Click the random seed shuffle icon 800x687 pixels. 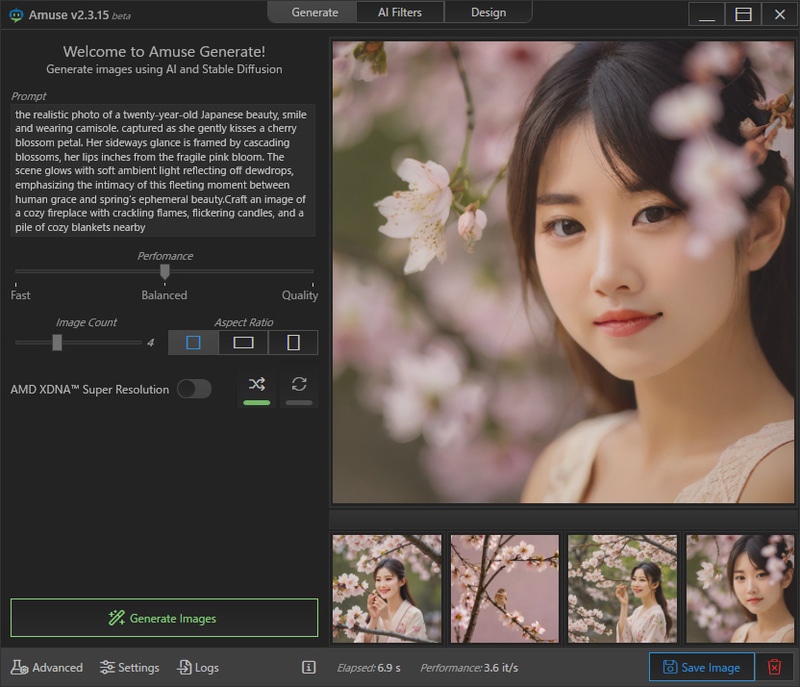click(256, 384)
